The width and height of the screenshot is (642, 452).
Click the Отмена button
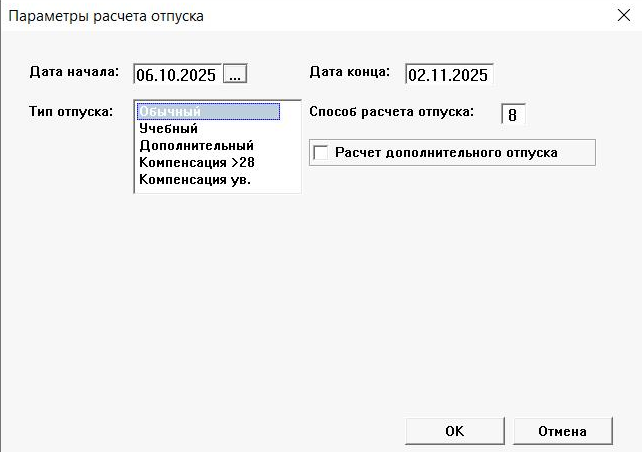(x=561, y=431)
